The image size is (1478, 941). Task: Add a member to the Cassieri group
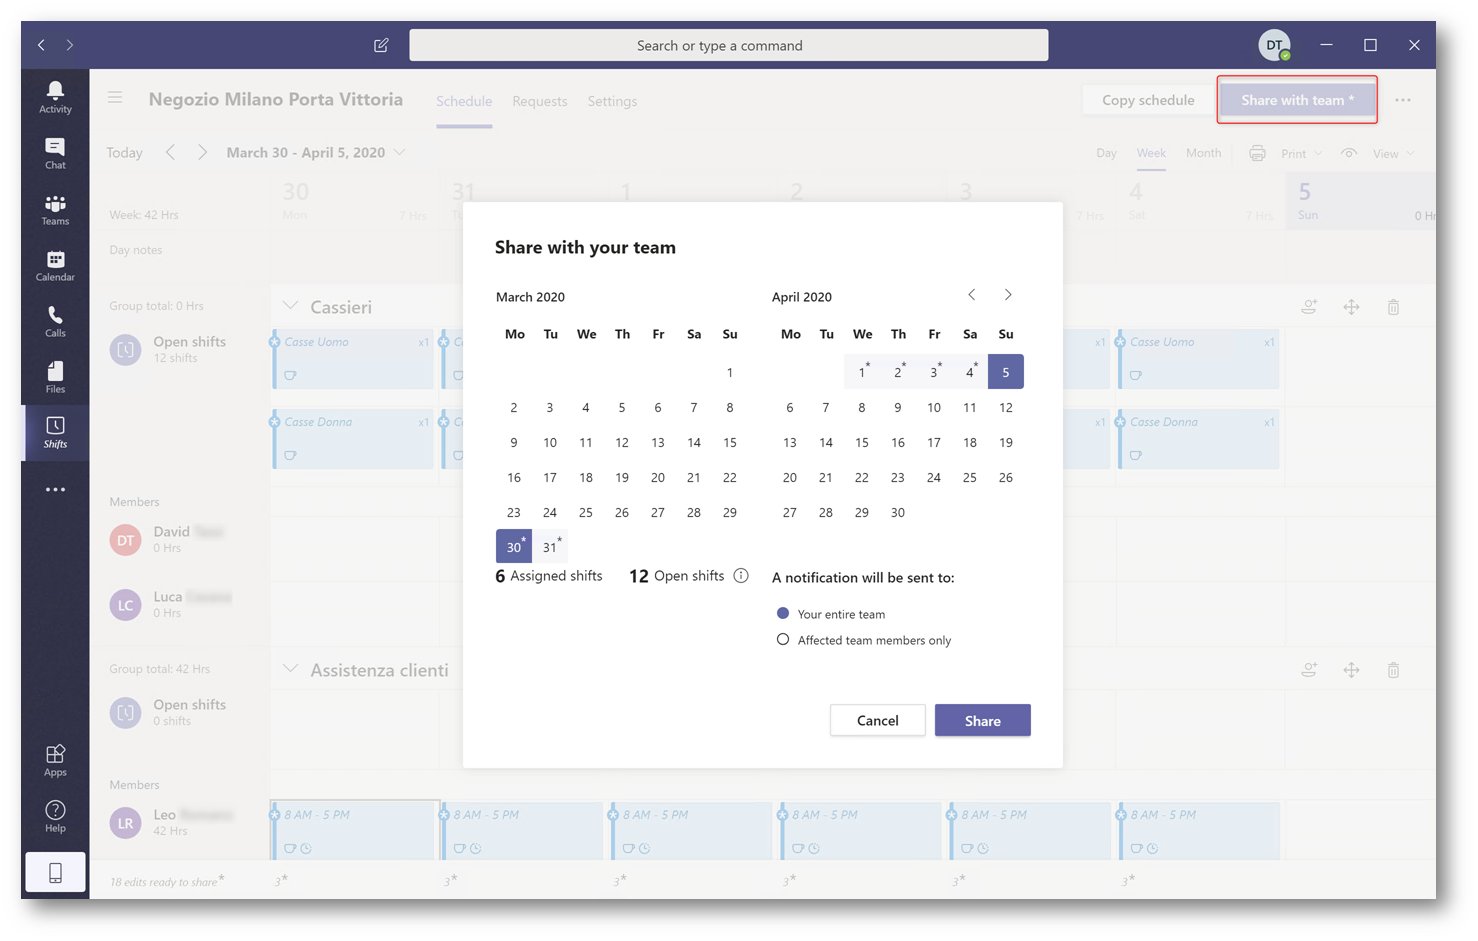click(1309, 307)
